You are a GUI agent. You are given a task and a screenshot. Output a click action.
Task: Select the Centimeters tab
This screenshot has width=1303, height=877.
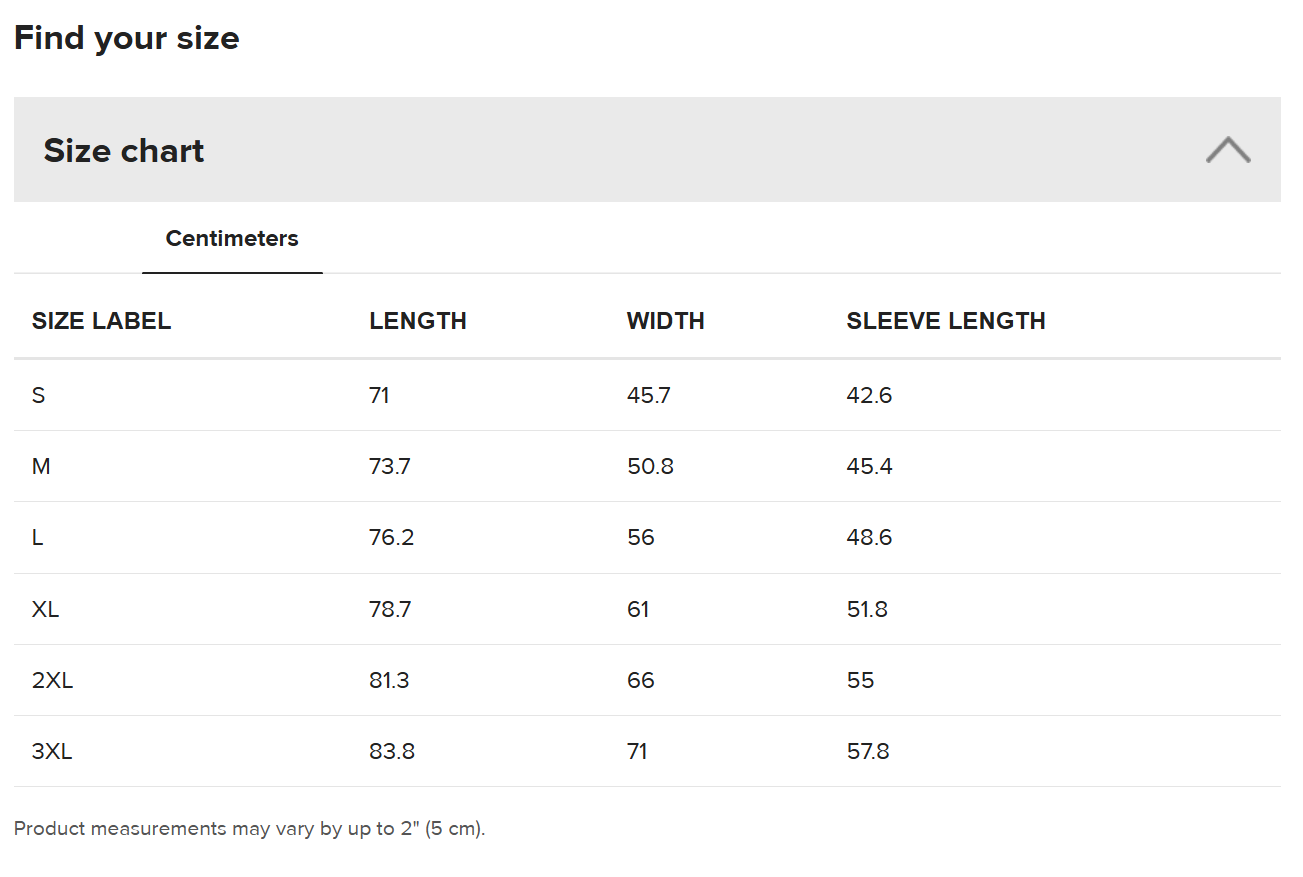(232, 239)
